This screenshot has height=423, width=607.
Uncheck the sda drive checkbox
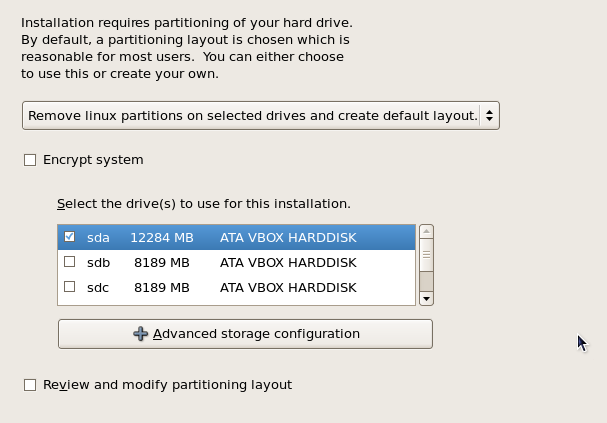coord(69,237)
